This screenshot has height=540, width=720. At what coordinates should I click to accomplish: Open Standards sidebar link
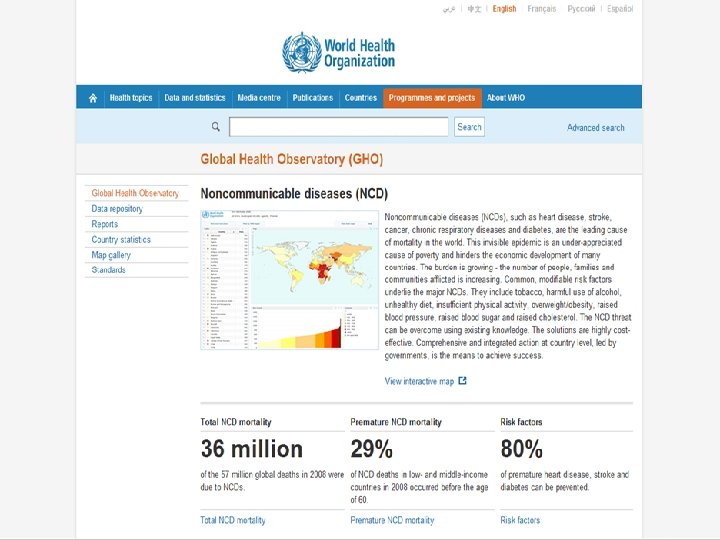click(x=108, y=270)
